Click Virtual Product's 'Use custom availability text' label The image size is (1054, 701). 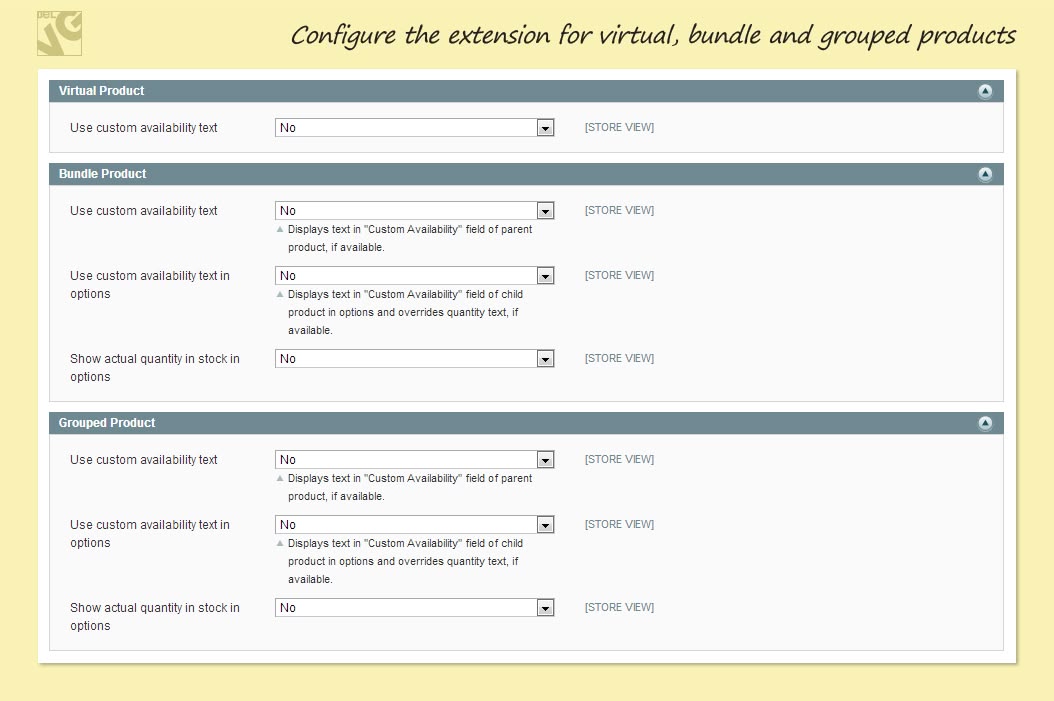click(x=144, y=128)
